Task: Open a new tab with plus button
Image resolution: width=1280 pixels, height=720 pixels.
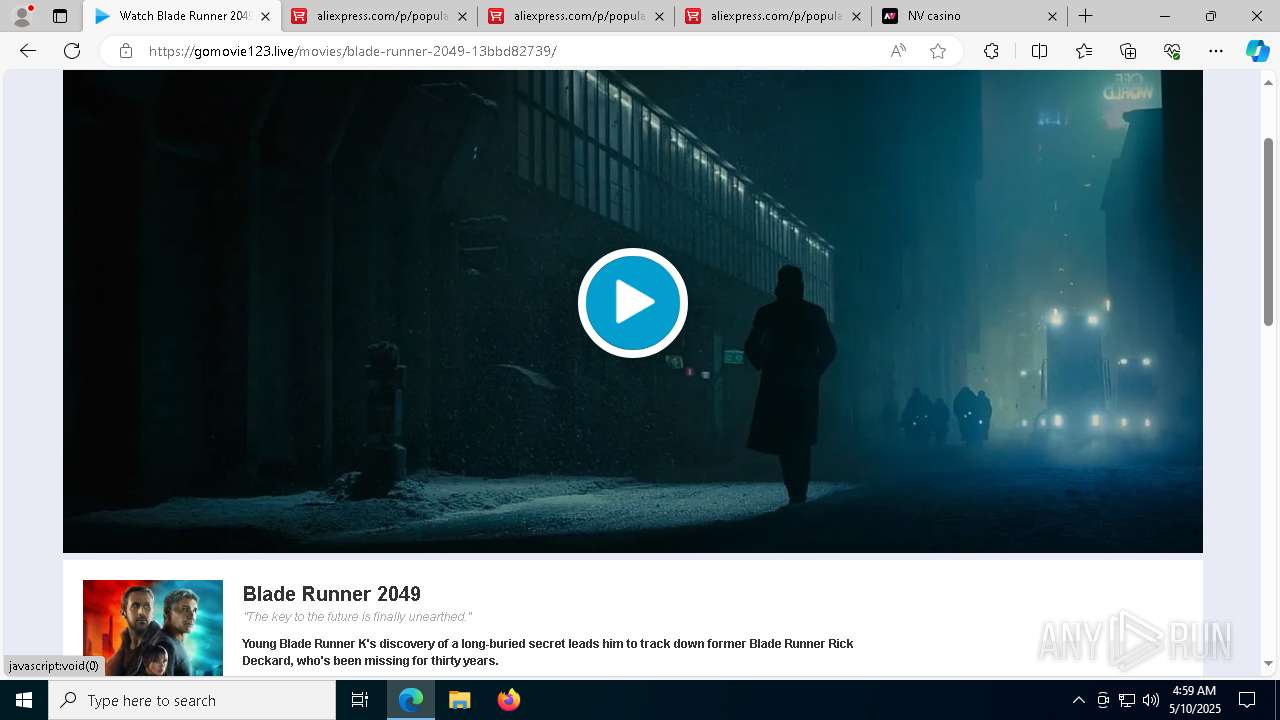Action: [1085, 16]
